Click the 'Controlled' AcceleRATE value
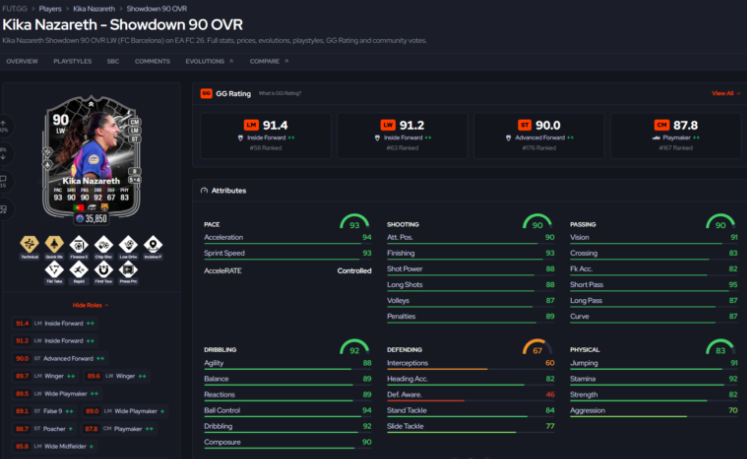 point(354,271)
